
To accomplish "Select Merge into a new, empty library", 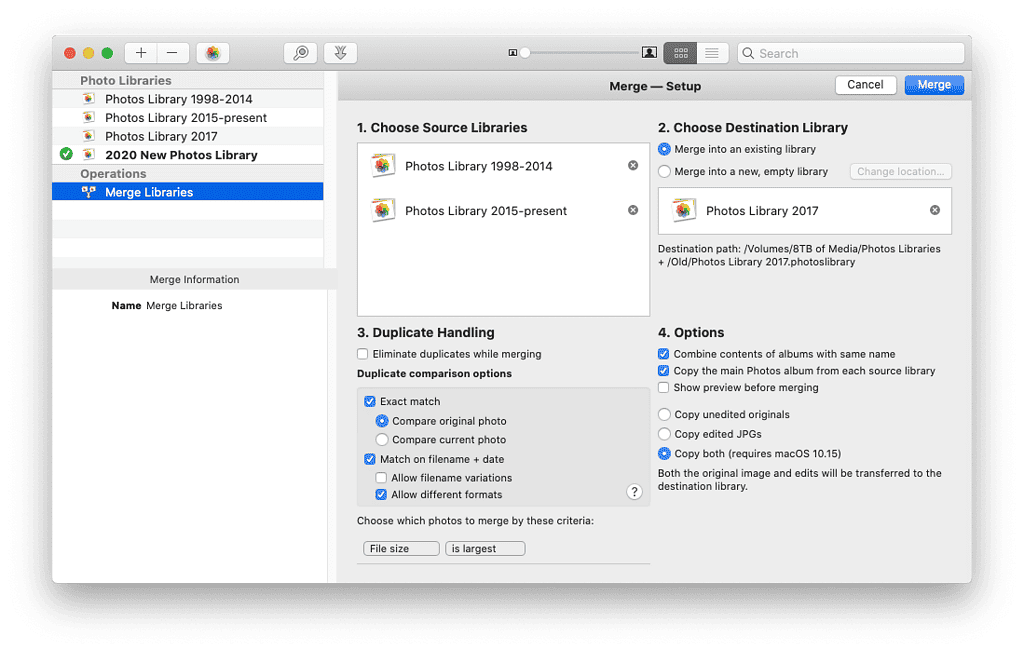I will point(664,171).
